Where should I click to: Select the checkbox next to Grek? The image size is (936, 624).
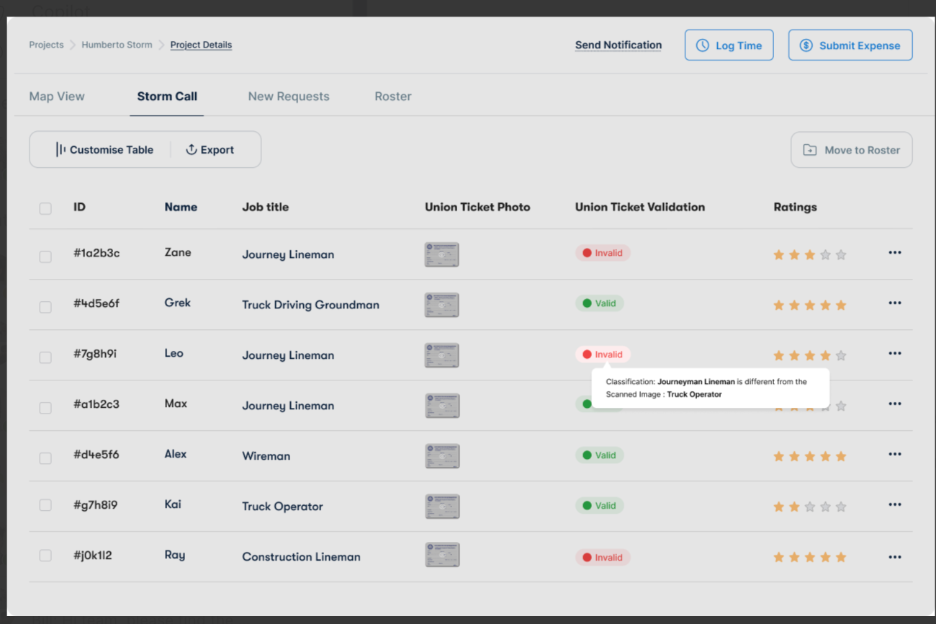(x=45, y=306)
